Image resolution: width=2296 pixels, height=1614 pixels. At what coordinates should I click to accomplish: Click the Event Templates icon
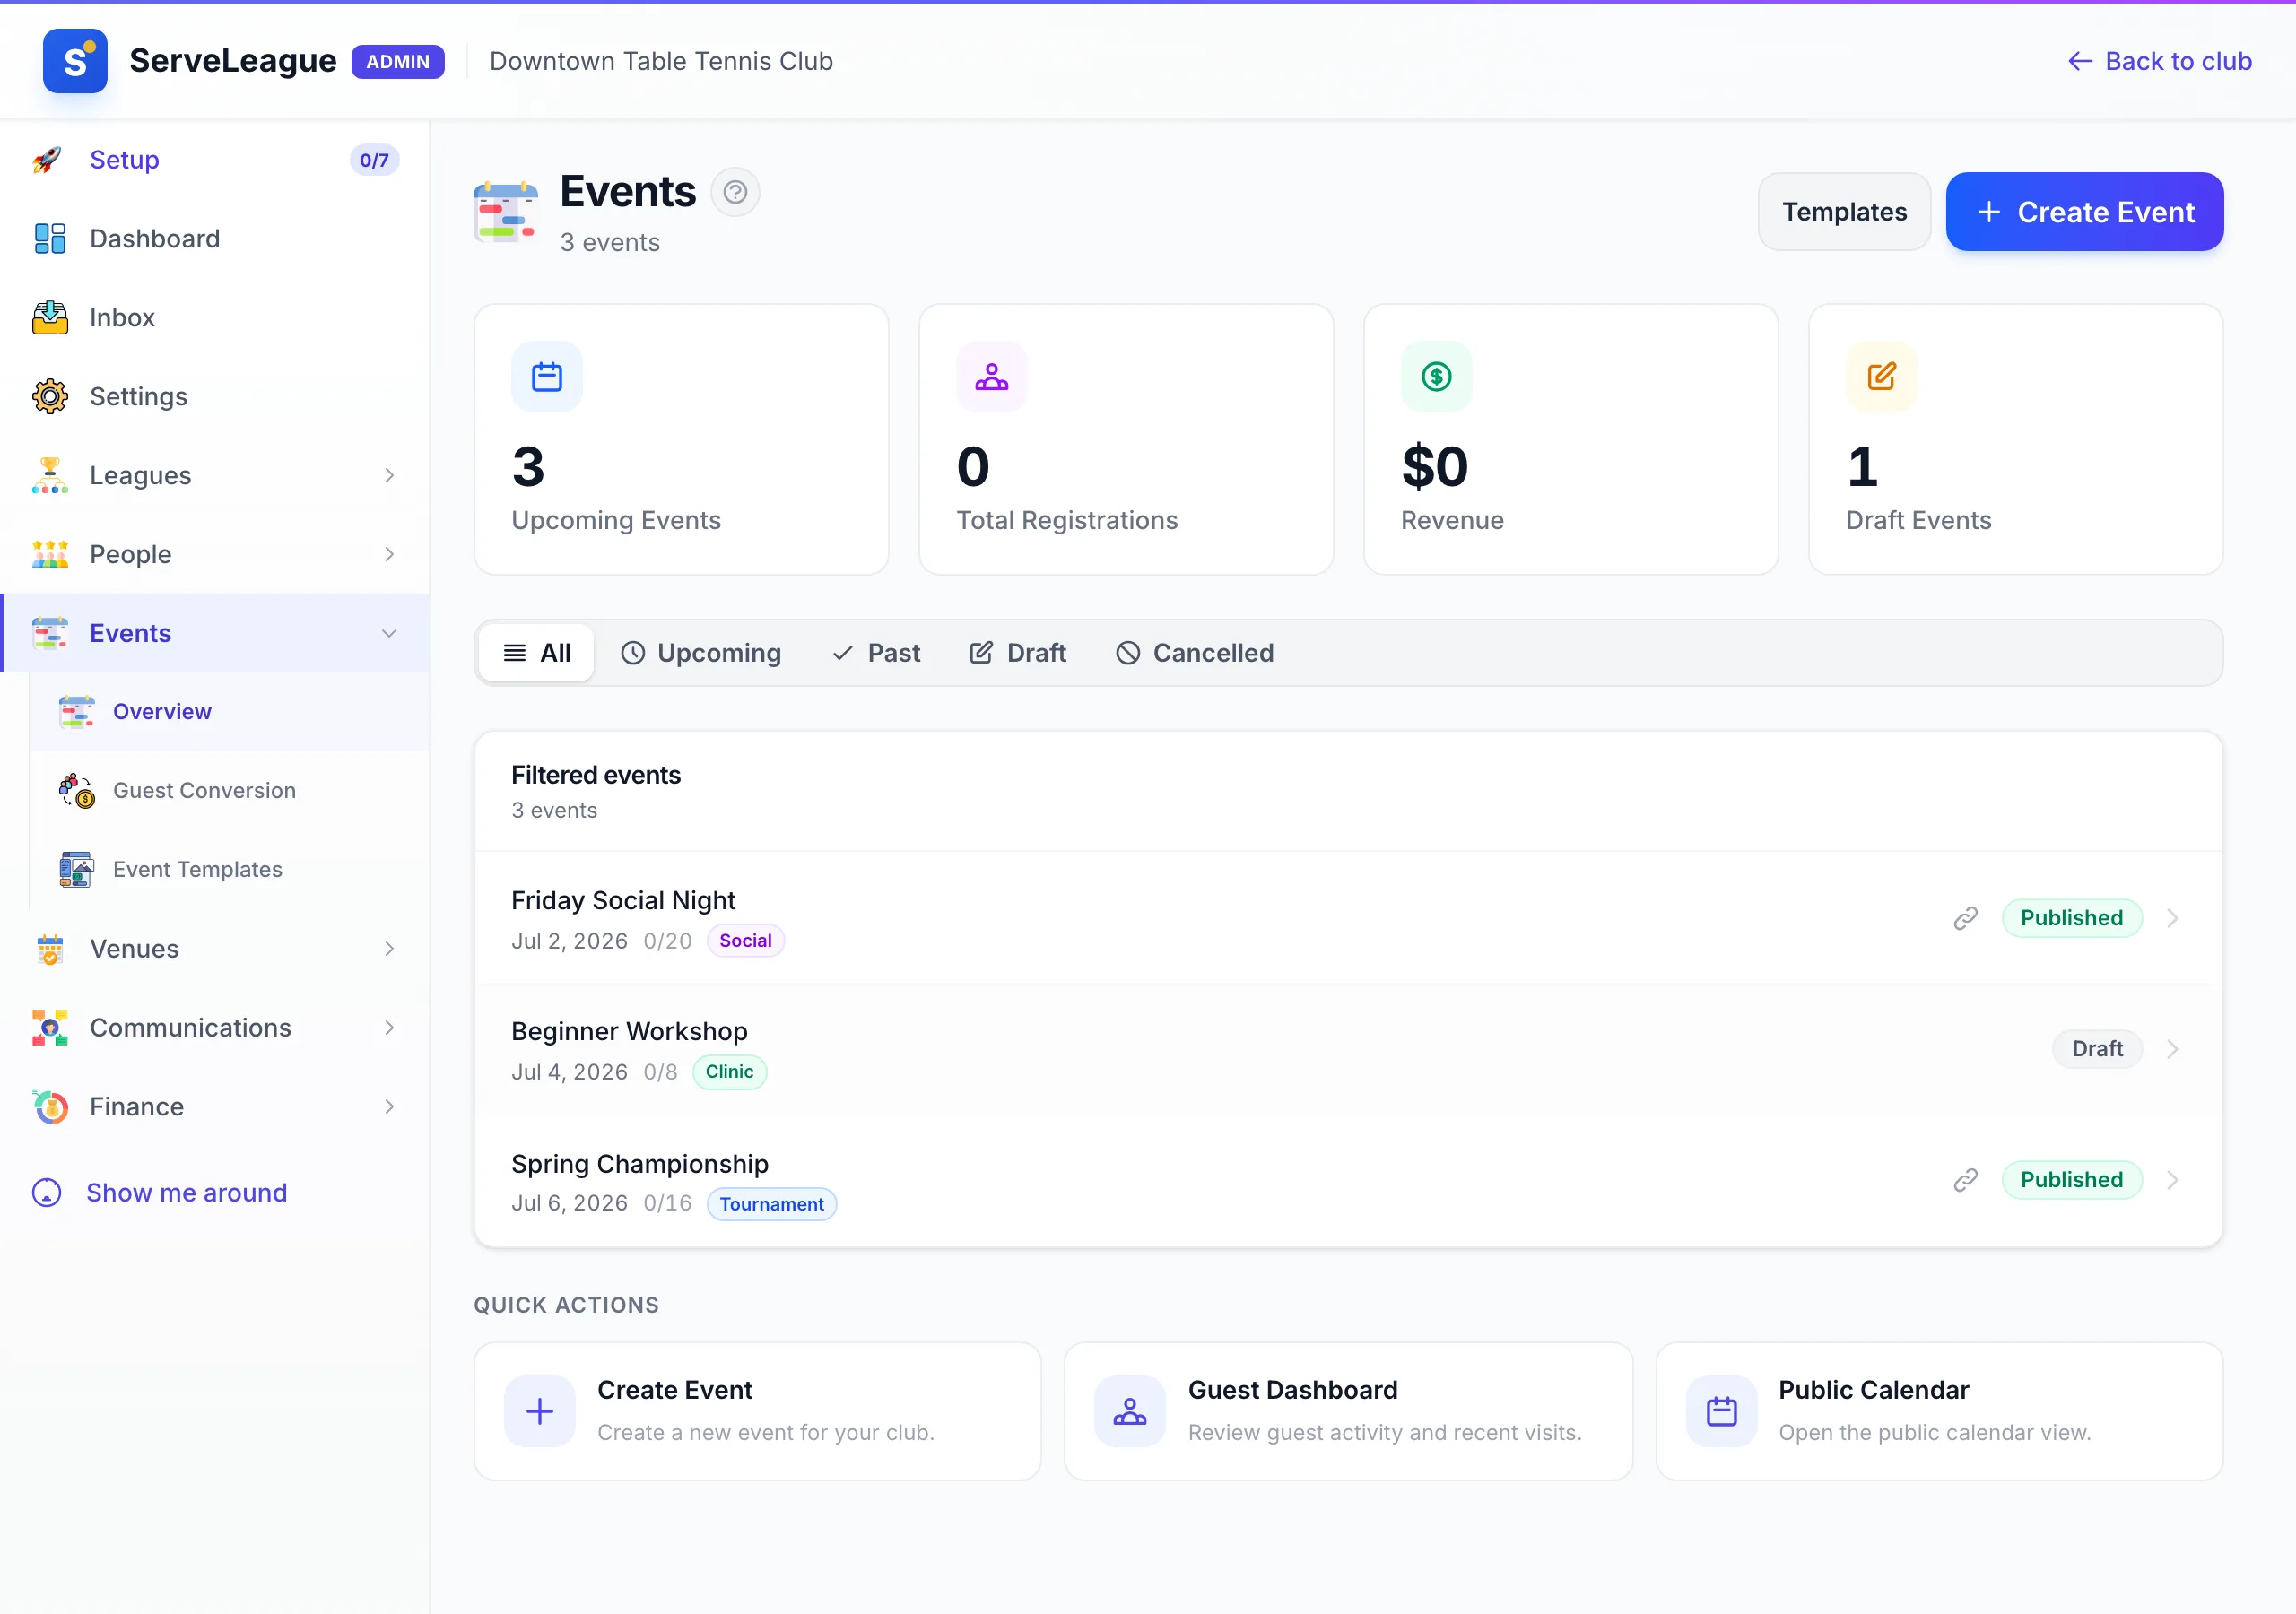[x=76, y=870]
